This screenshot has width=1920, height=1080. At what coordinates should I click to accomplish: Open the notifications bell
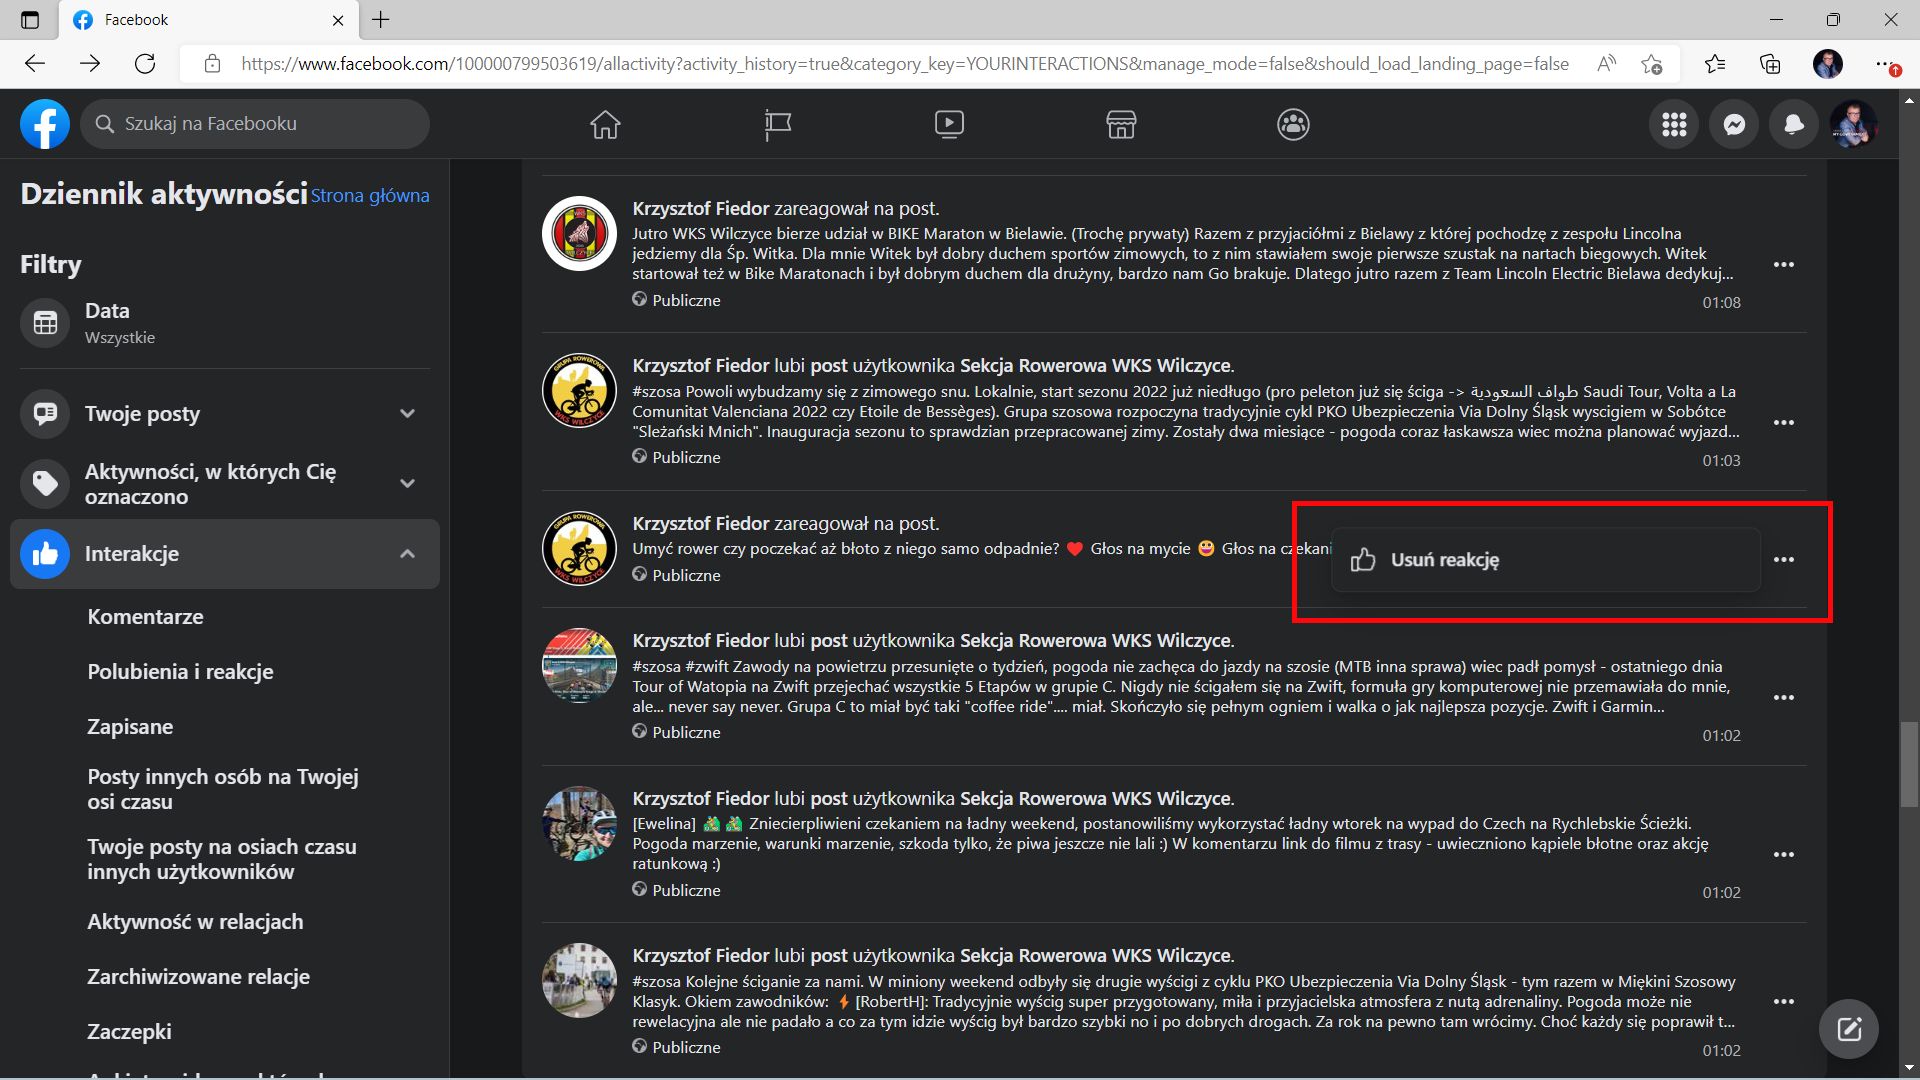click(1794, 124)
